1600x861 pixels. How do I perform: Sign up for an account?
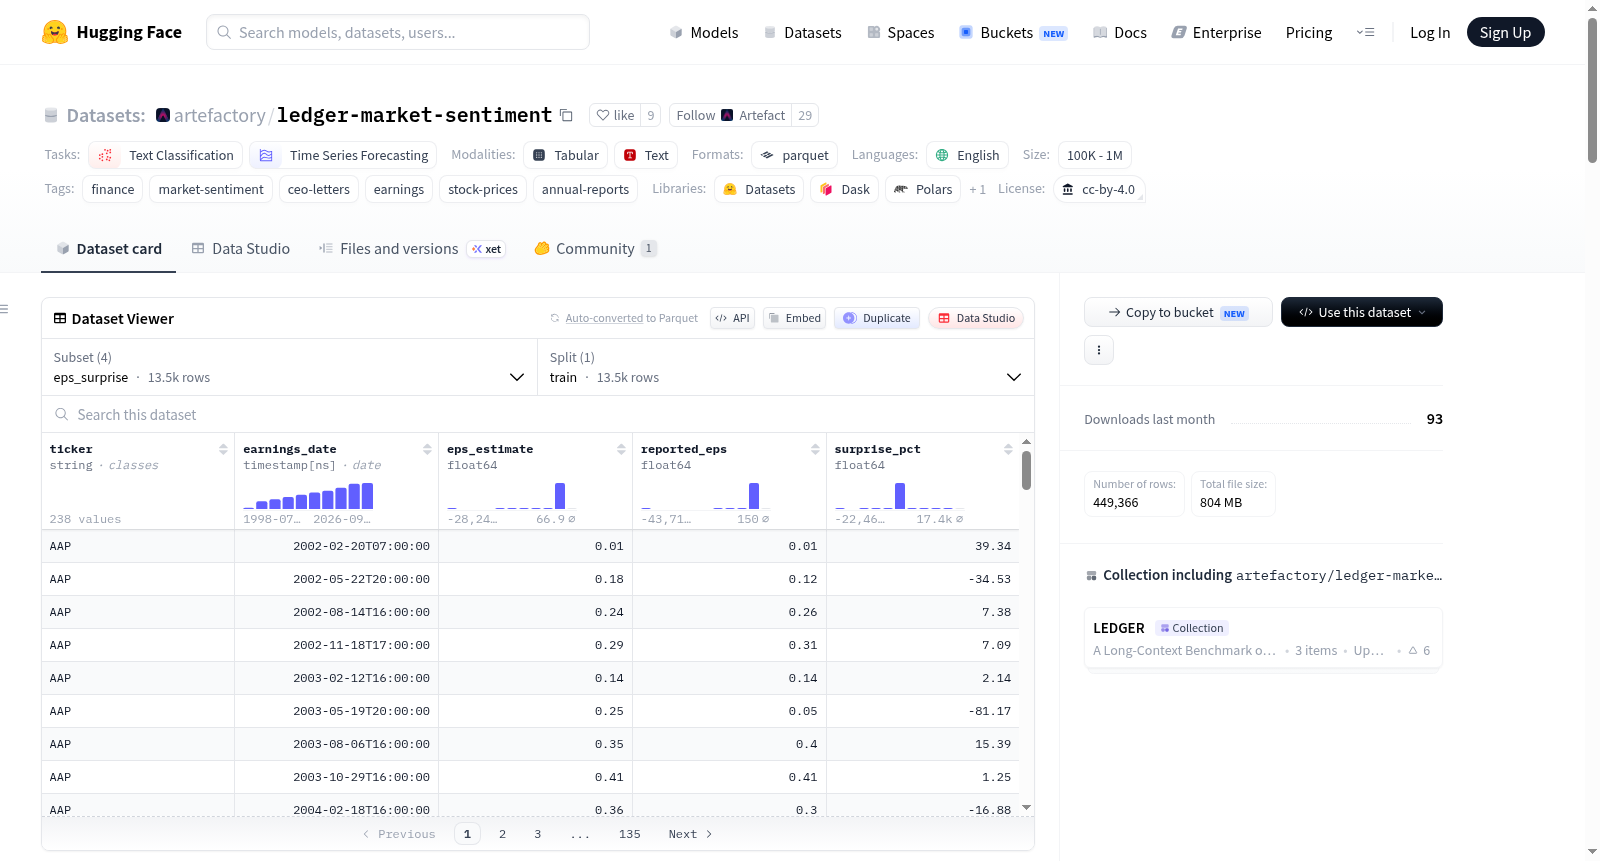pyautogui.click(x=1505, y=32)
